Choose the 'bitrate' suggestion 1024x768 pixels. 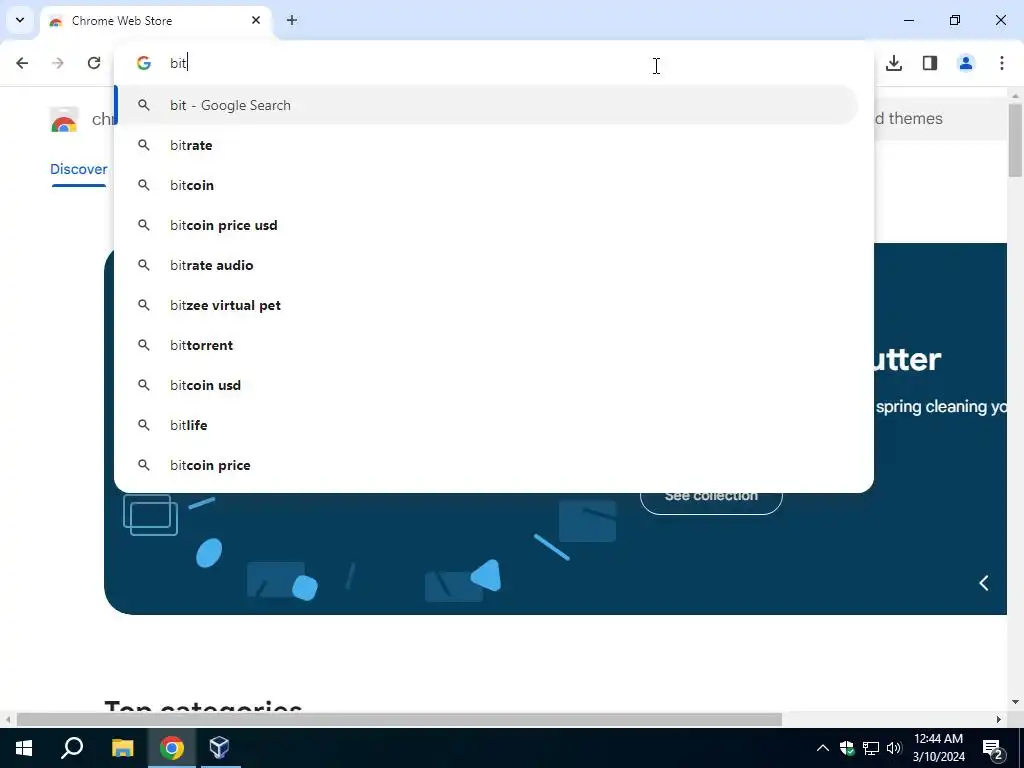pyautogui.click(x=487, y=145)
